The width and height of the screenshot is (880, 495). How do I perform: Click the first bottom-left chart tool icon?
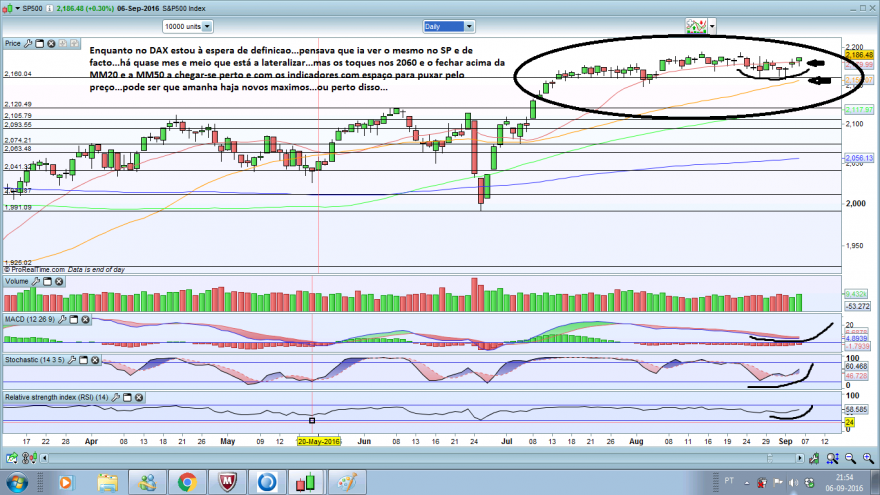pos(11,459)
